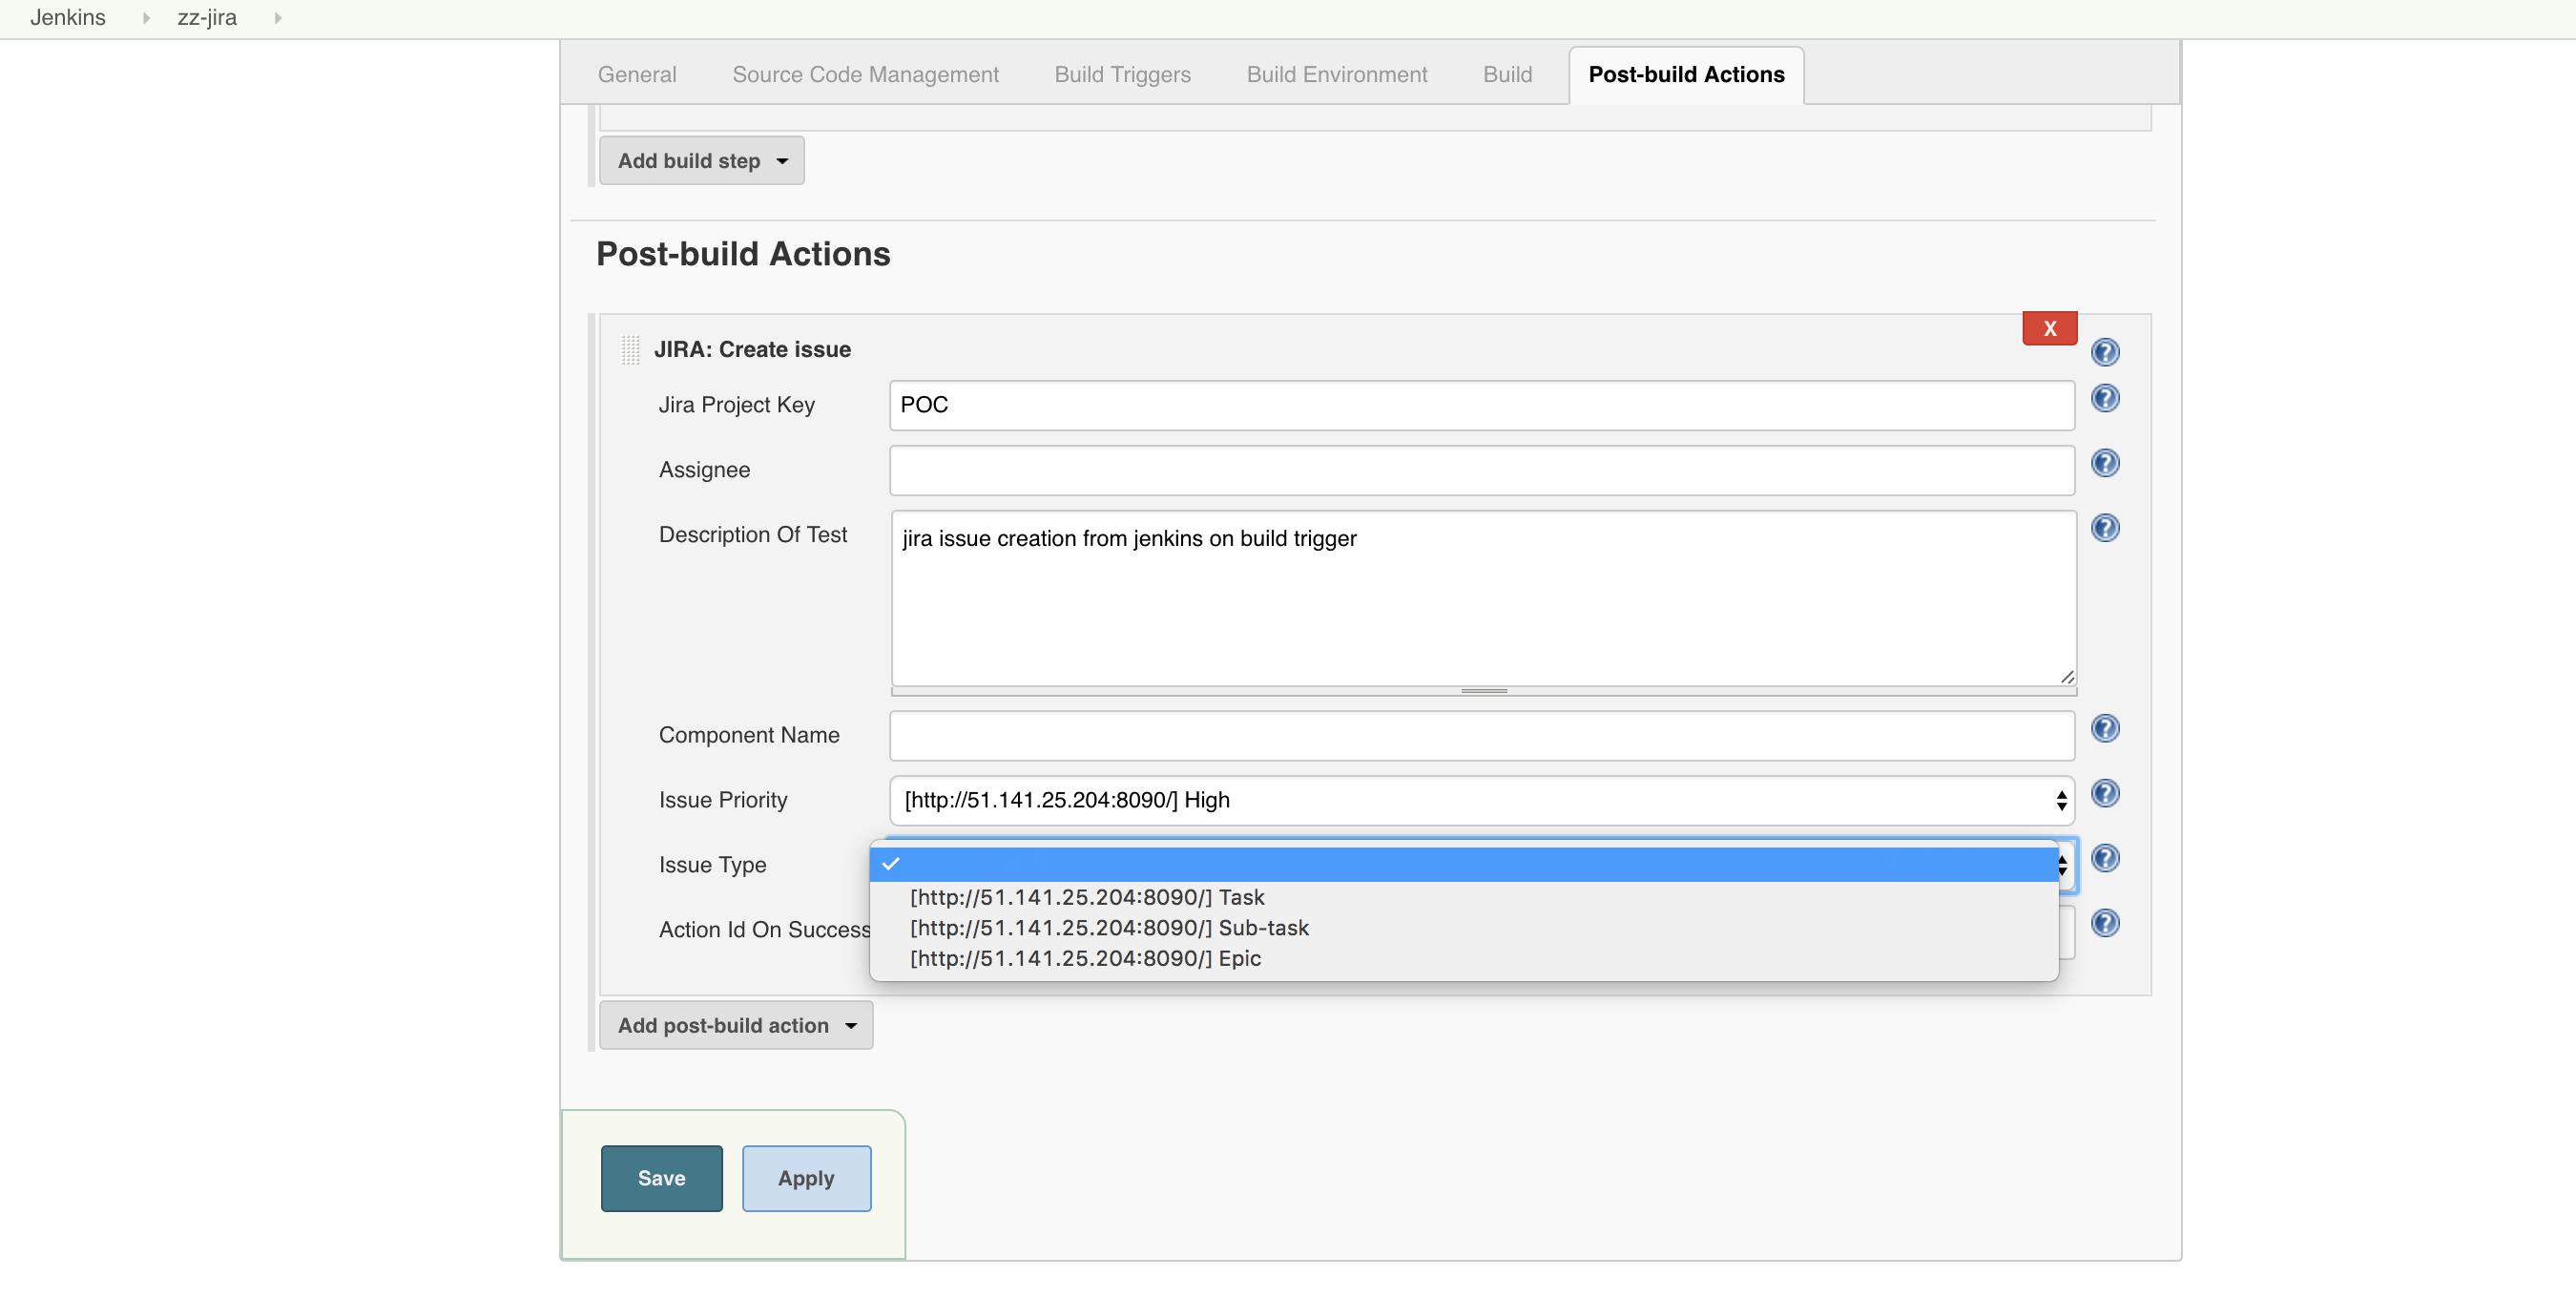Open help icon beside Description Of Test
Screen dimensions: 2576x1298
pos(2105,528)
